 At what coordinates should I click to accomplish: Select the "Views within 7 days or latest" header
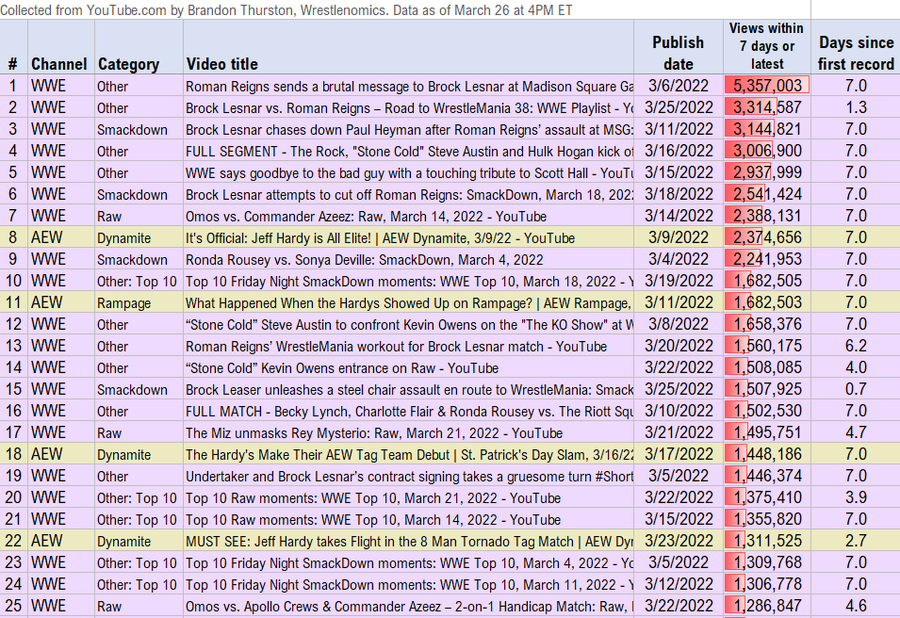(x=766, y=46)
